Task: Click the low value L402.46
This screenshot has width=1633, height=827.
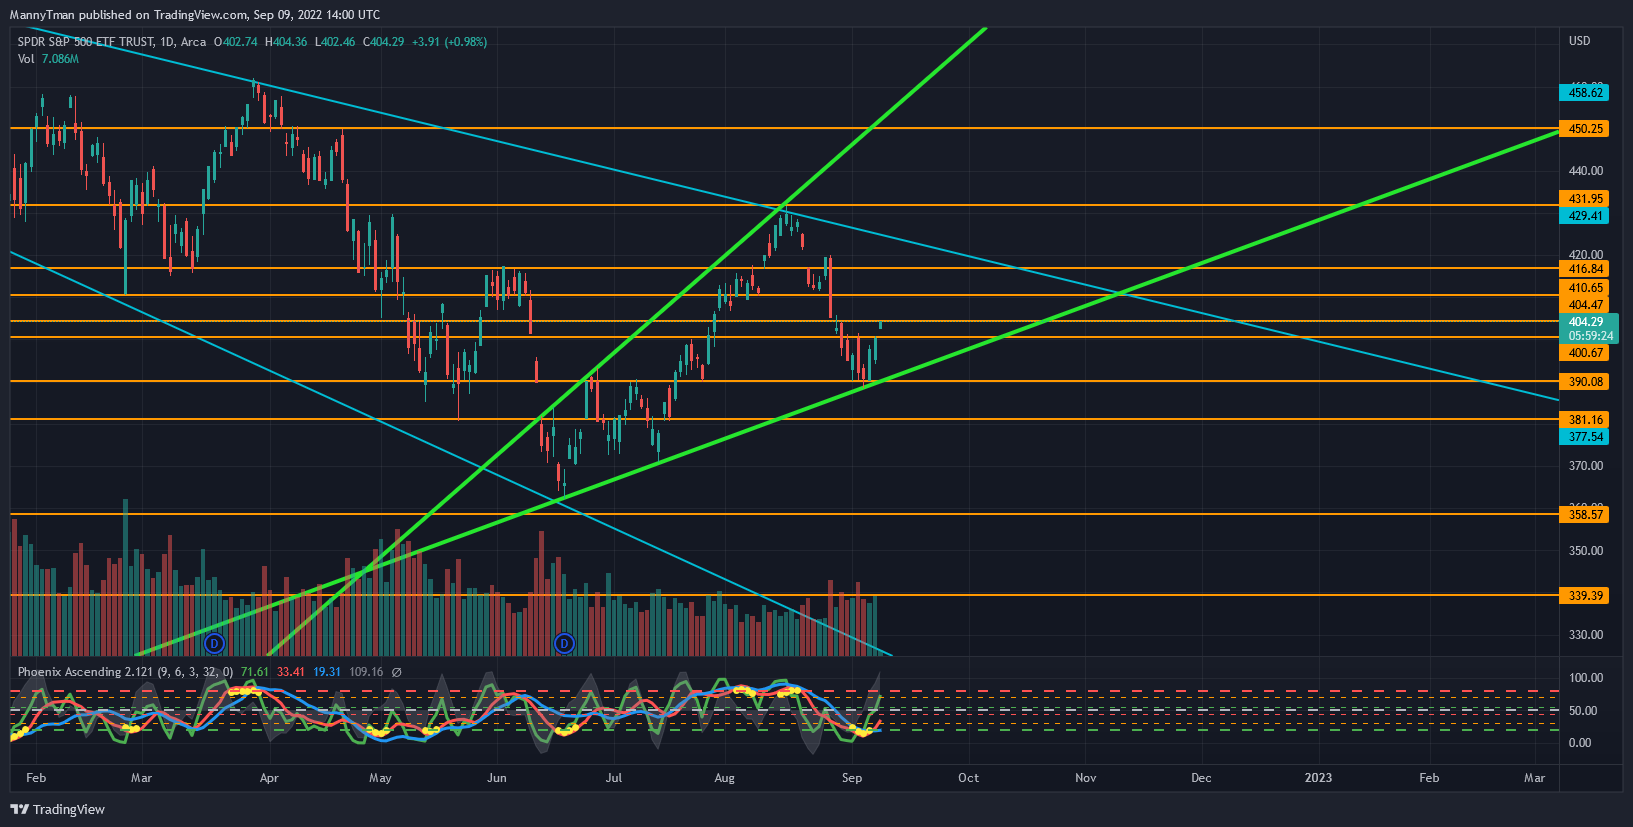Action: tap(335, 42)
